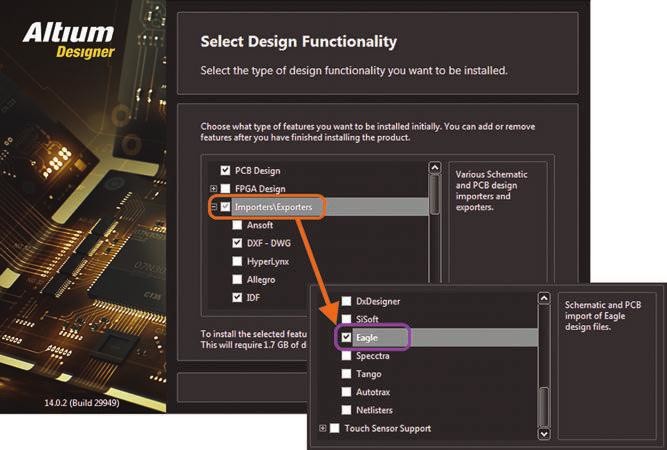Click scroll-up arrow in upper feature list
Screen dimensions: 667x450
click(434, 168)
